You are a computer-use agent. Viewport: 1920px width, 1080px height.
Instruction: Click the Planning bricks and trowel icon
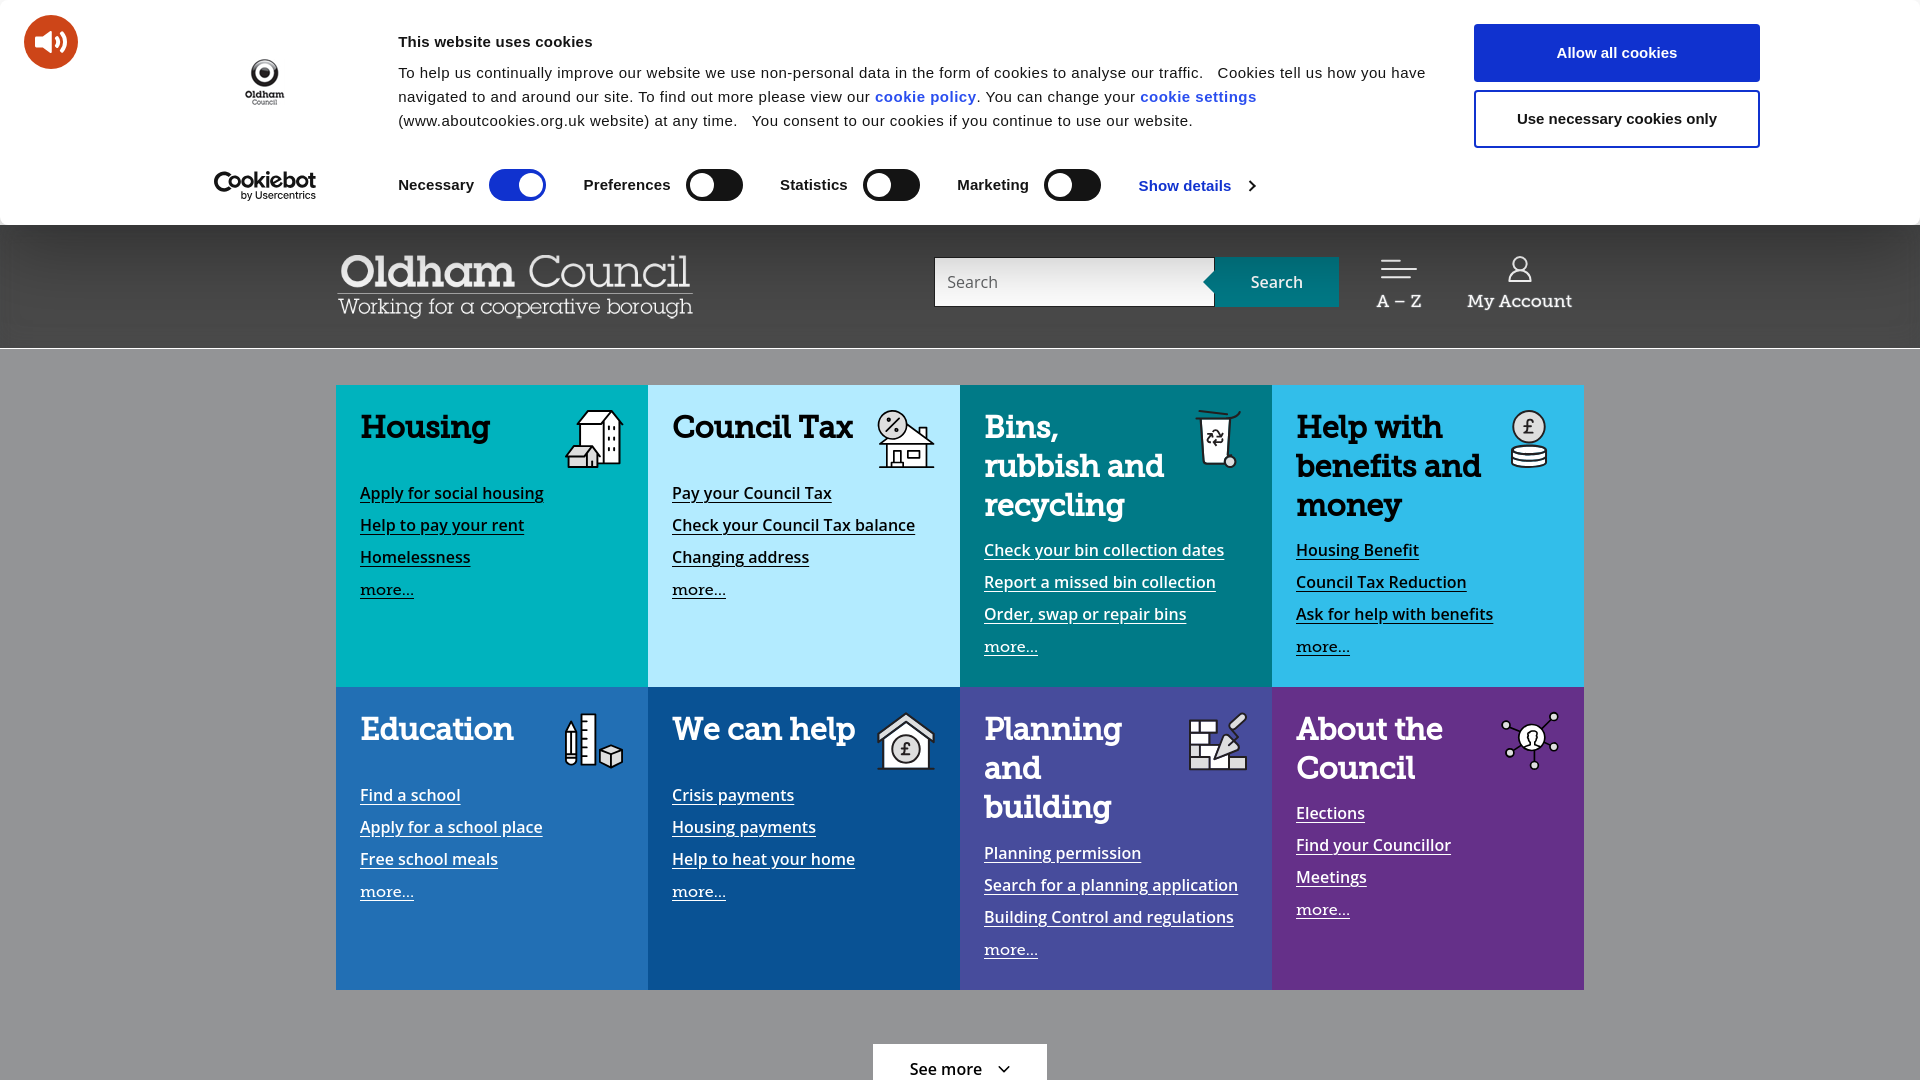pyautogui.click(x=1218, y=741)
